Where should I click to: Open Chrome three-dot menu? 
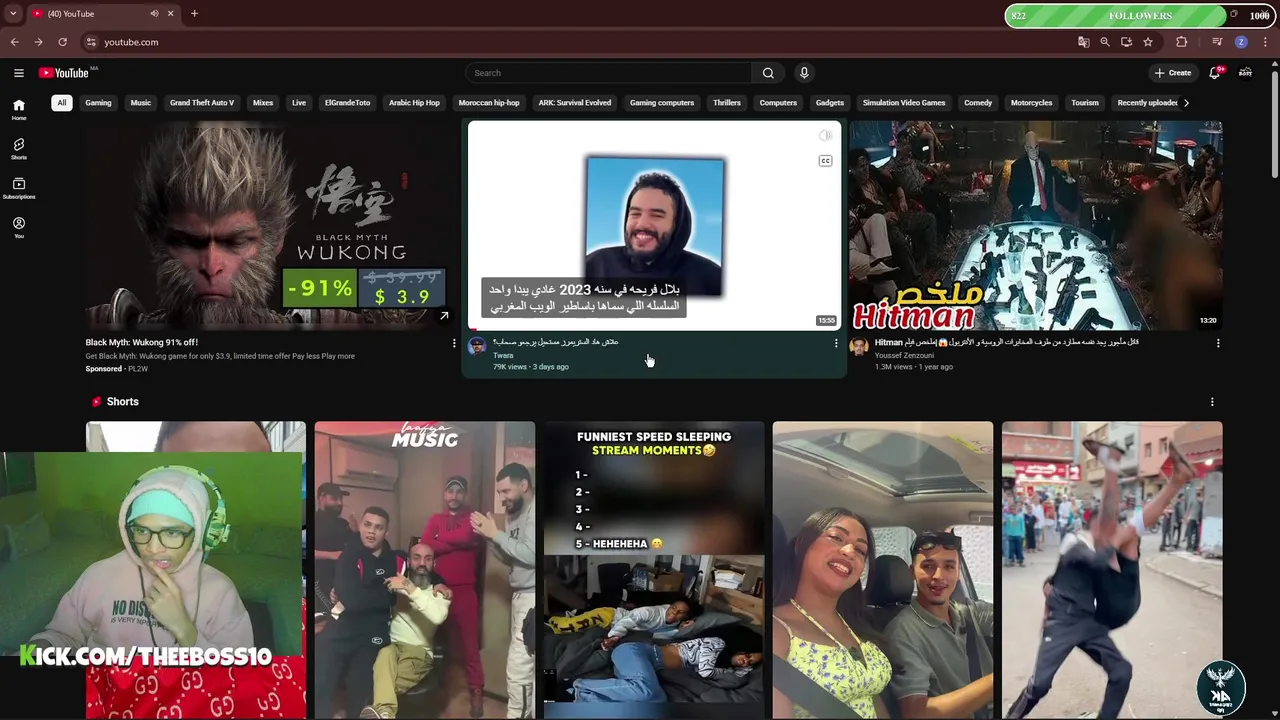(x=1265, y=42)
